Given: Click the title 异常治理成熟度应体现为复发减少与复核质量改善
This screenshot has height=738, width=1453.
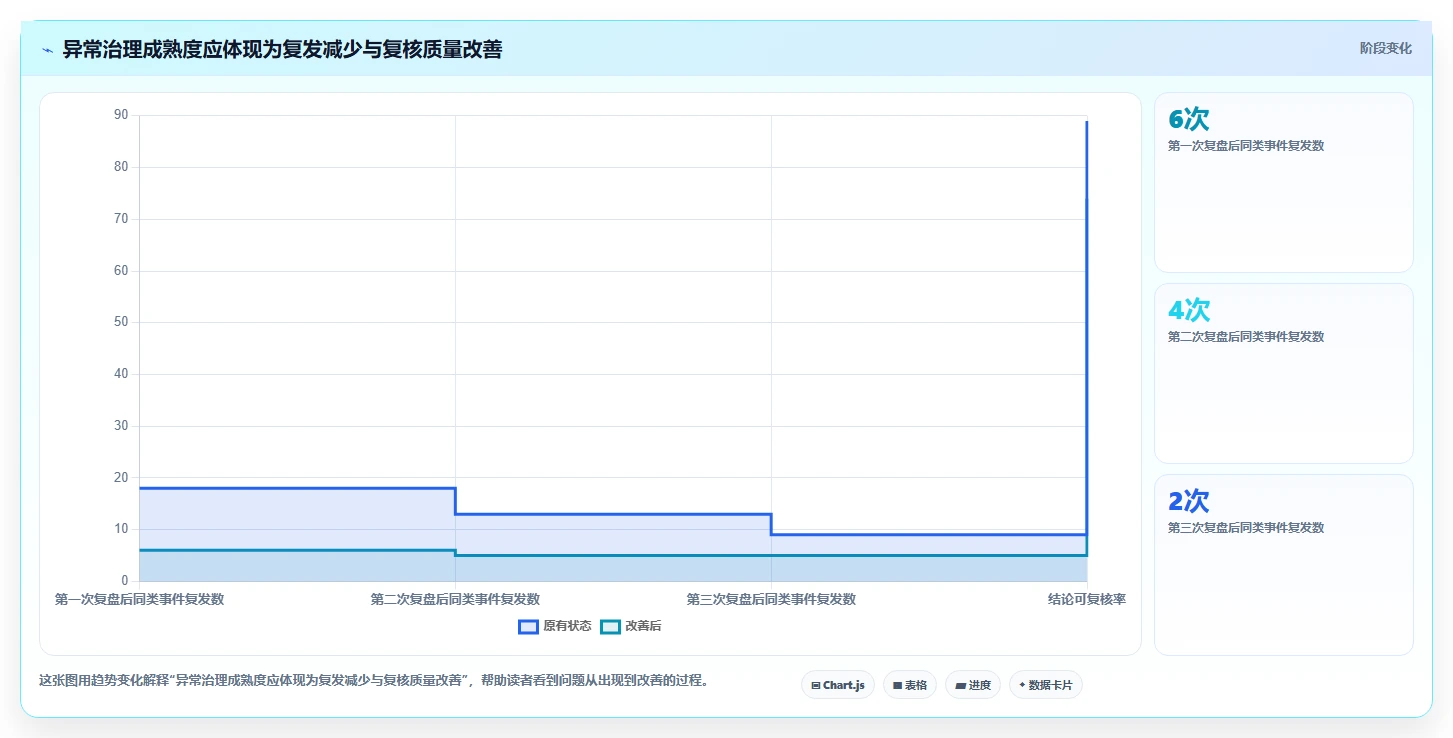Looking at the screenshot, I should 282,49.
